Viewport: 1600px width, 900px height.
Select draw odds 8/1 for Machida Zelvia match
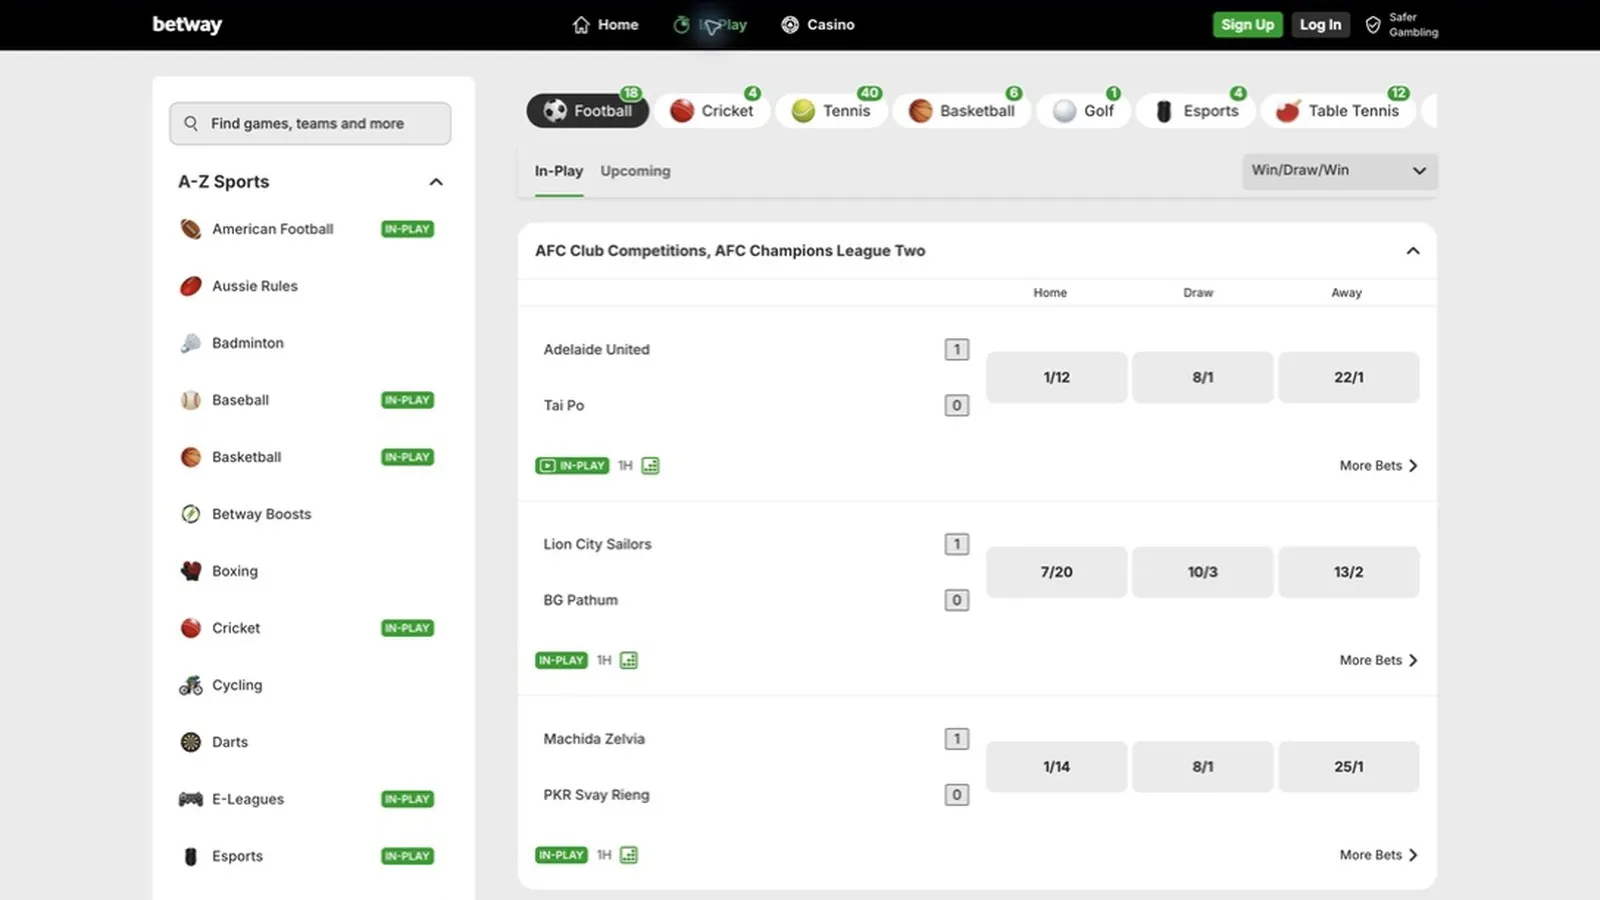(x=1202, y=767)
